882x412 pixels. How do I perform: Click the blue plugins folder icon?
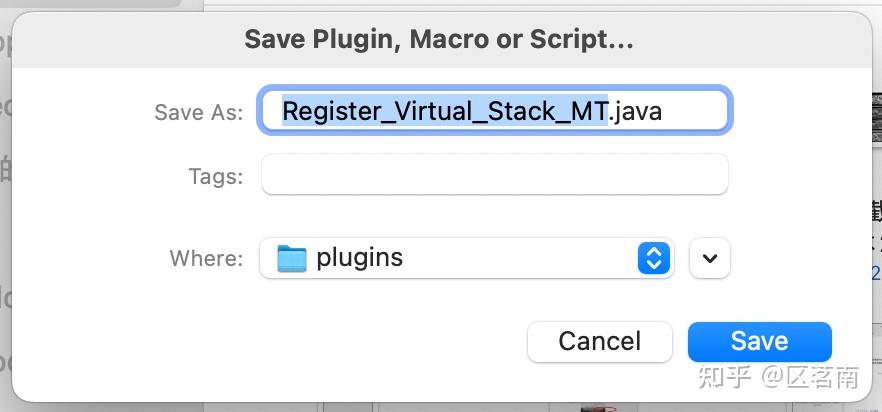coord(291,258)
